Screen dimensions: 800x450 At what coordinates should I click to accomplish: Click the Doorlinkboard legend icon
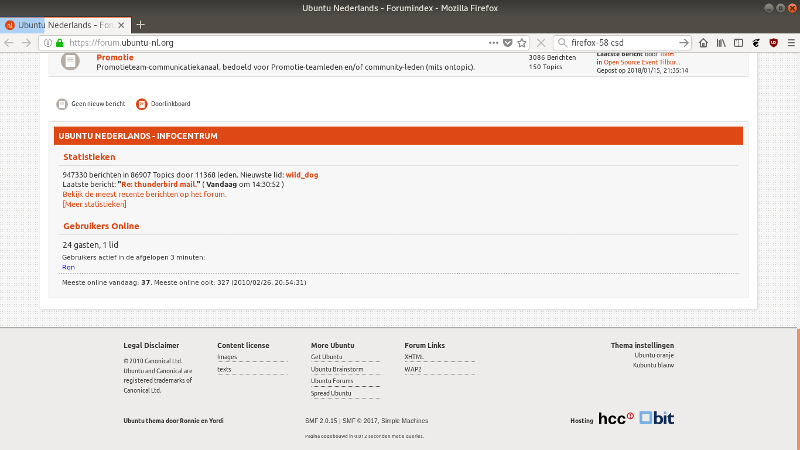click(x=141, y=104)
